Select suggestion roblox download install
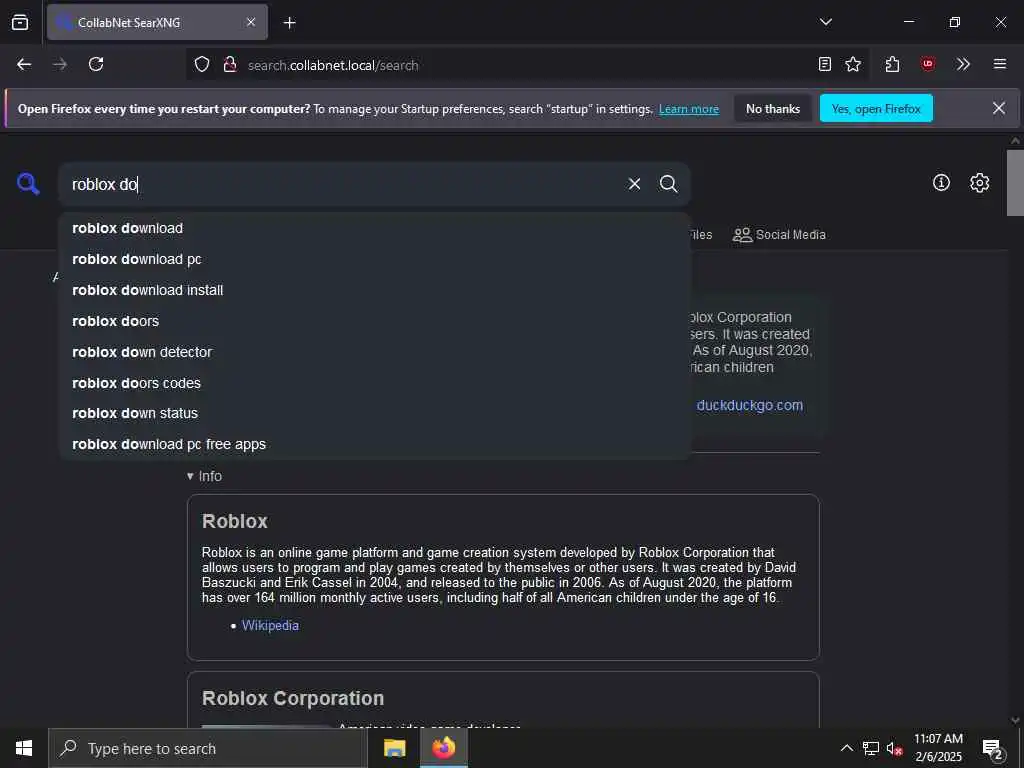1024x768 pixels. click(375, 290)
